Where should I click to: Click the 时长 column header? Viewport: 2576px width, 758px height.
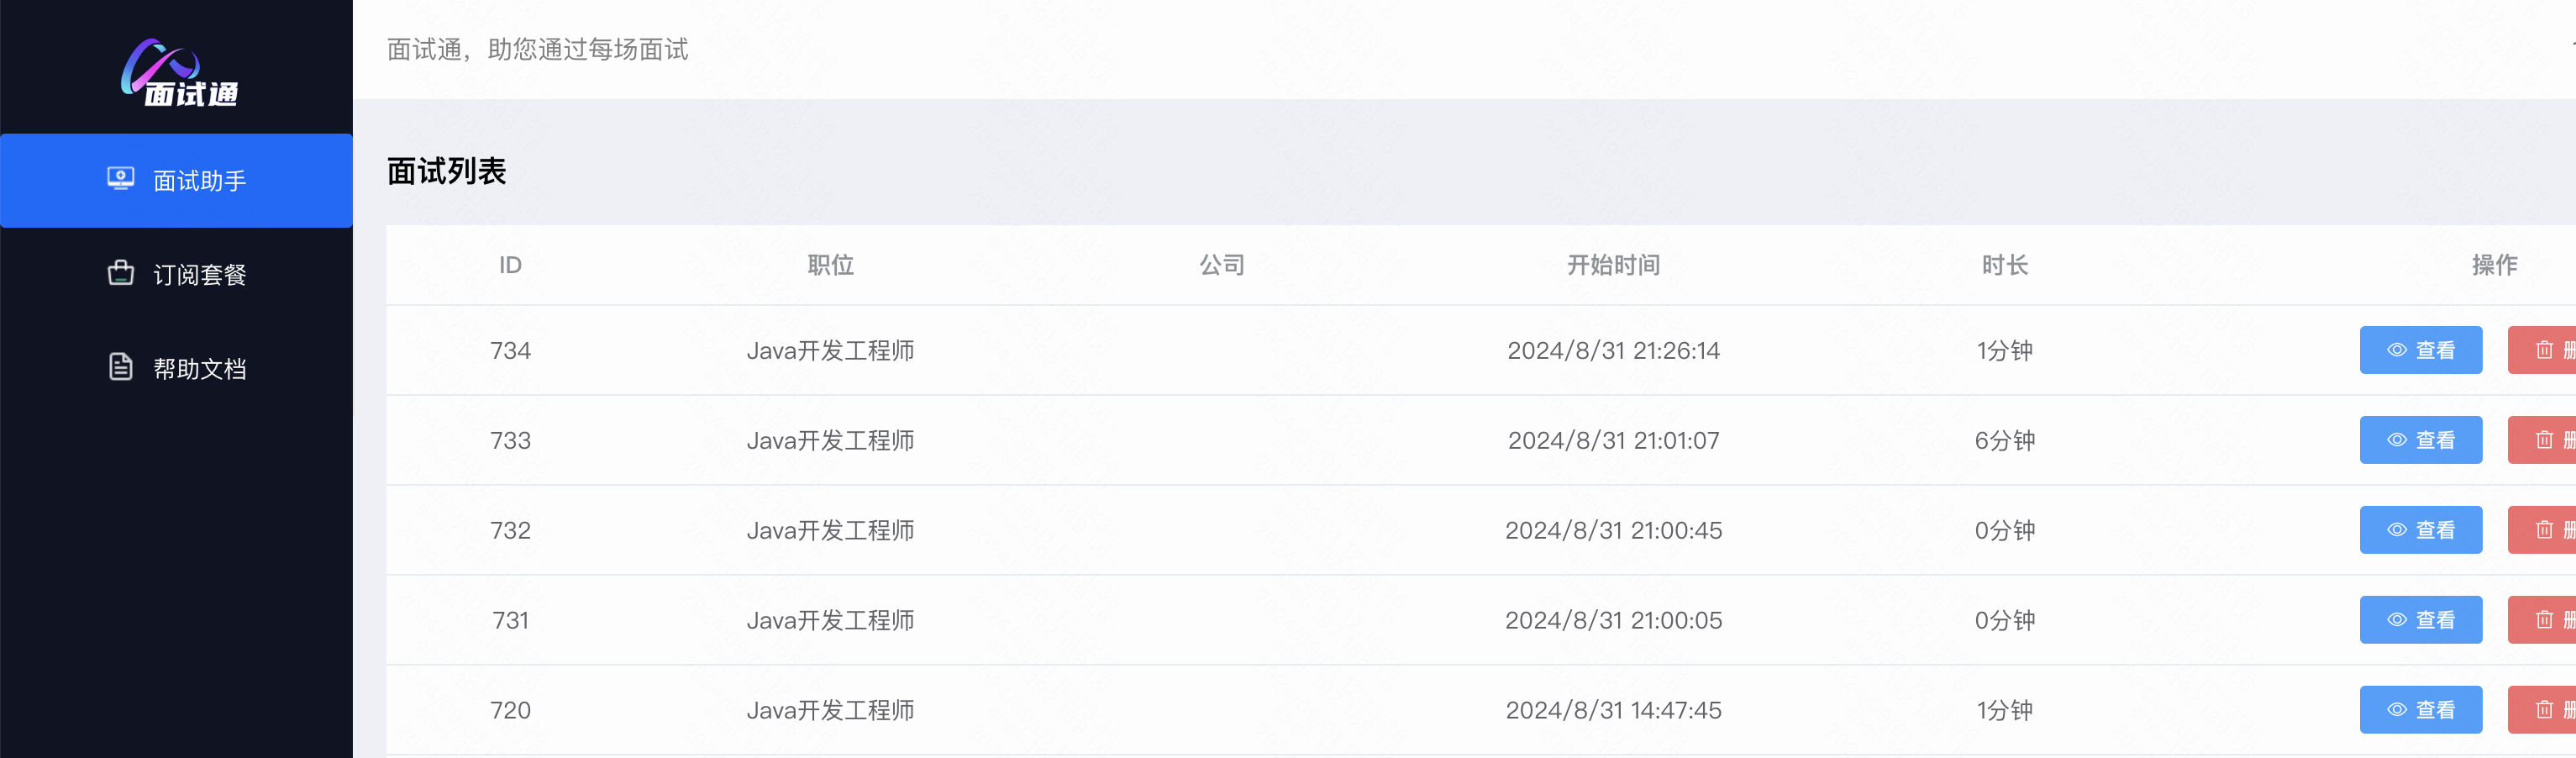(2005, 265)
